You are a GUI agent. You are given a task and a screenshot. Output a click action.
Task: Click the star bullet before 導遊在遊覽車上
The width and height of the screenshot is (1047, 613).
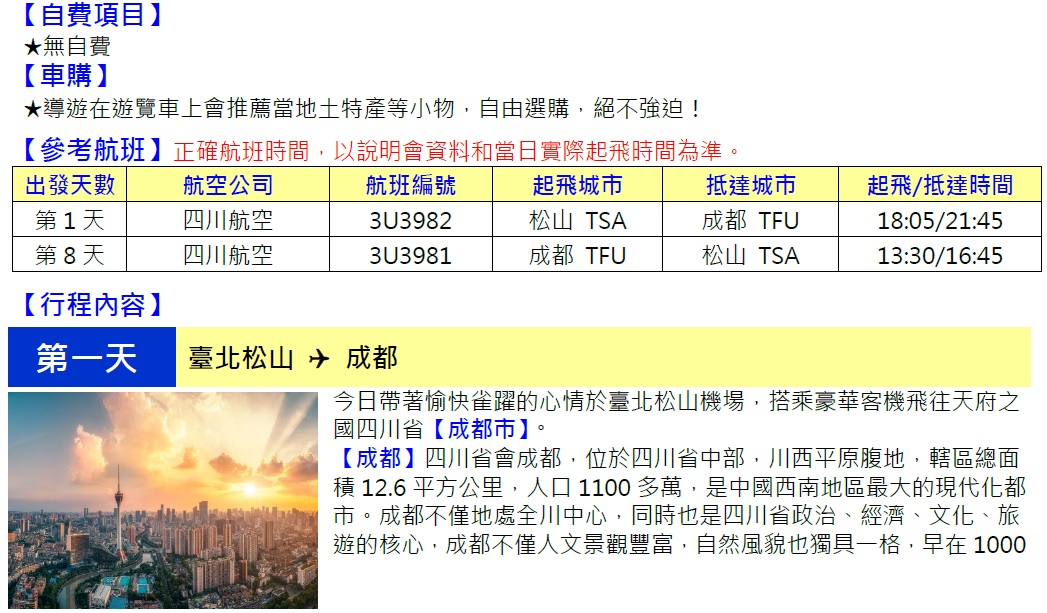(32, 108)
